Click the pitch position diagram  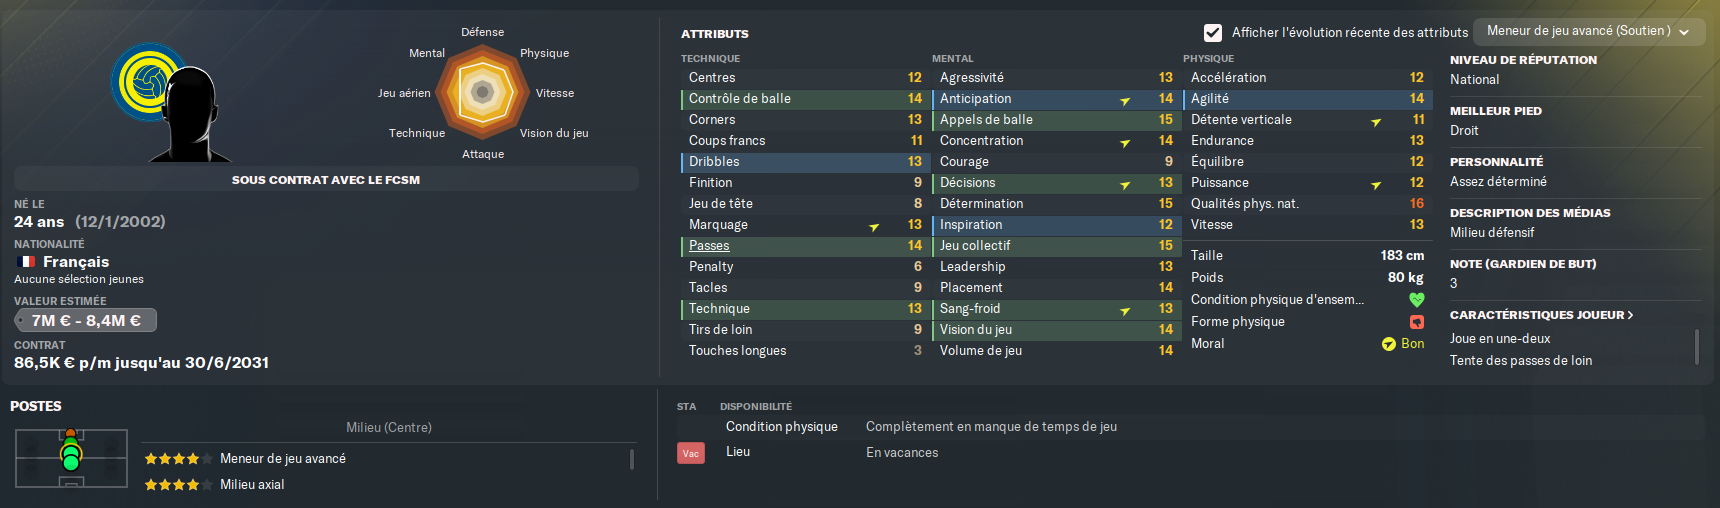tap(71, 458)
